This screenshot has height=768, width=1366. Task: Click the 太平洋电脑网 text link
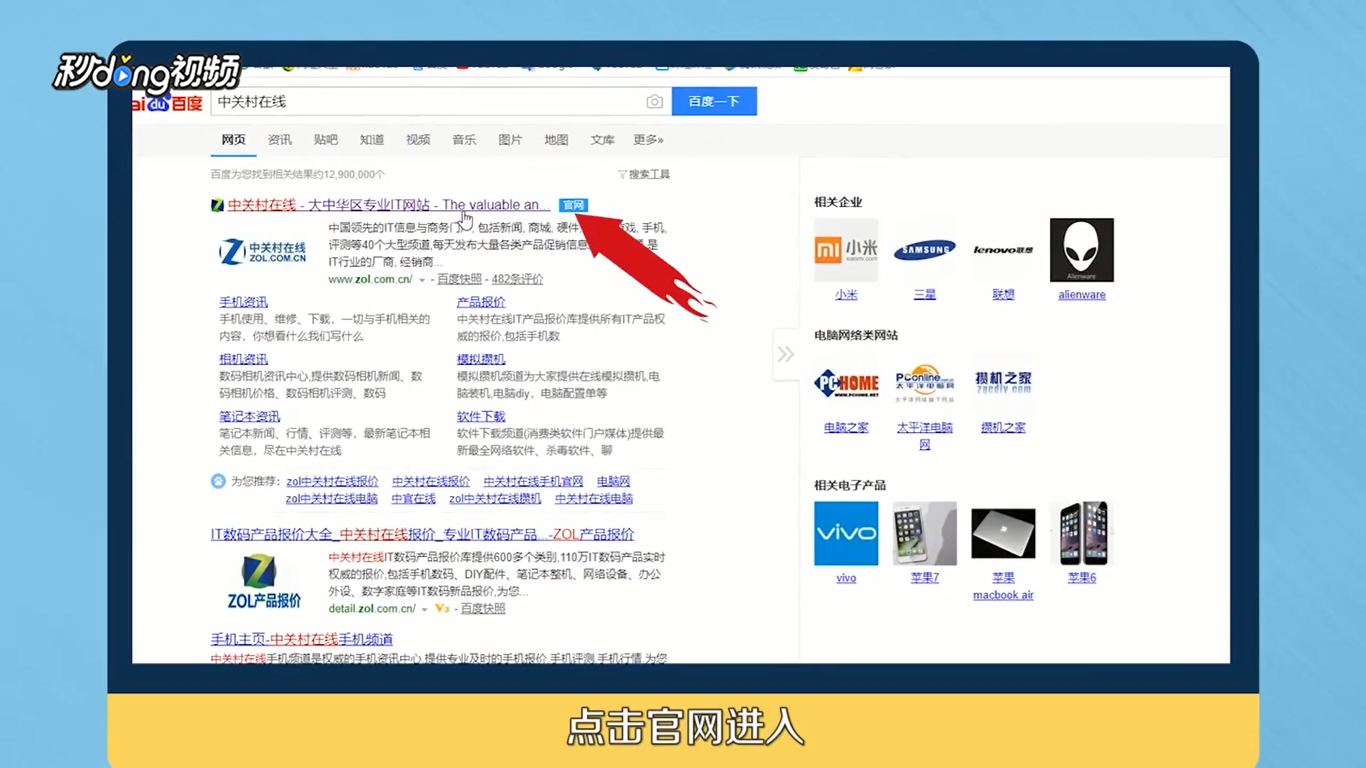pyautogui.click(x=925, y=436)
